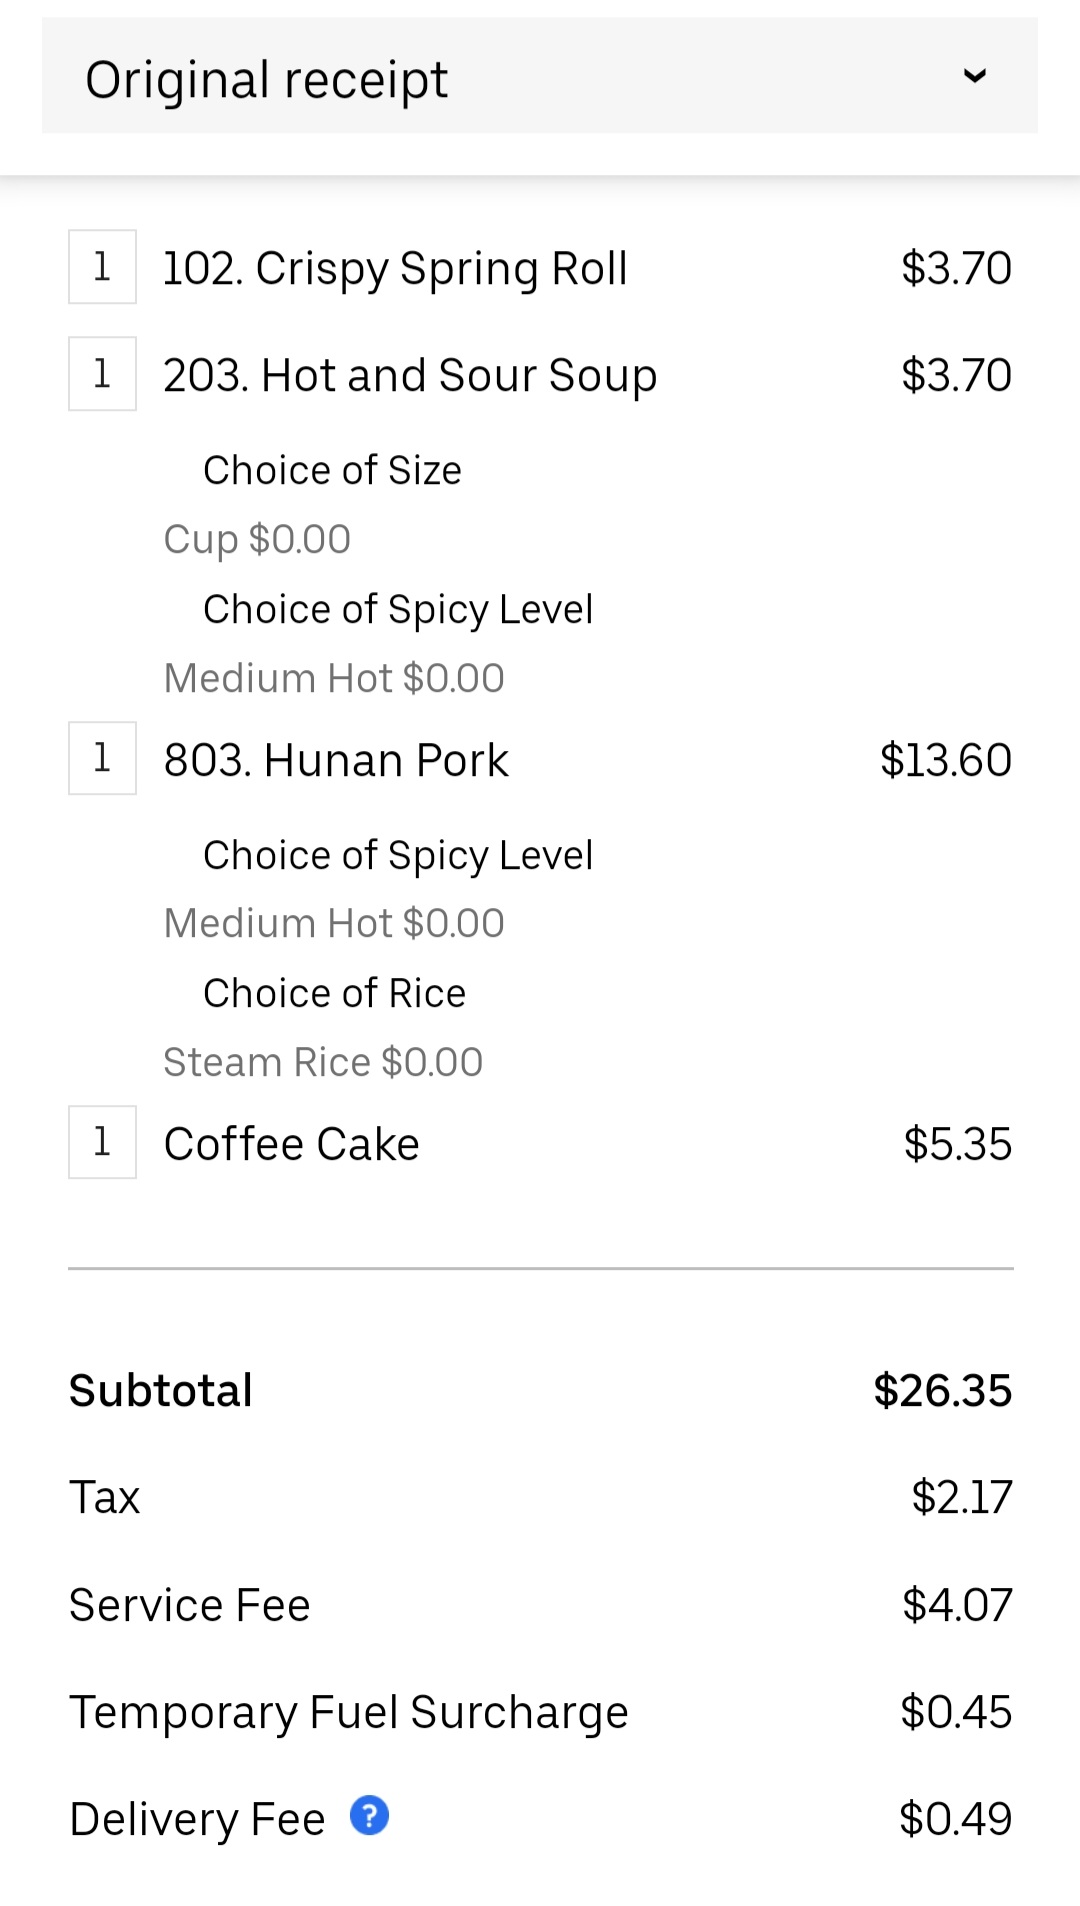Expand the Original receipt dropdown chevron
Image resolution: width=1080 pixels, height=1906 pixels.
click(974, 76)
